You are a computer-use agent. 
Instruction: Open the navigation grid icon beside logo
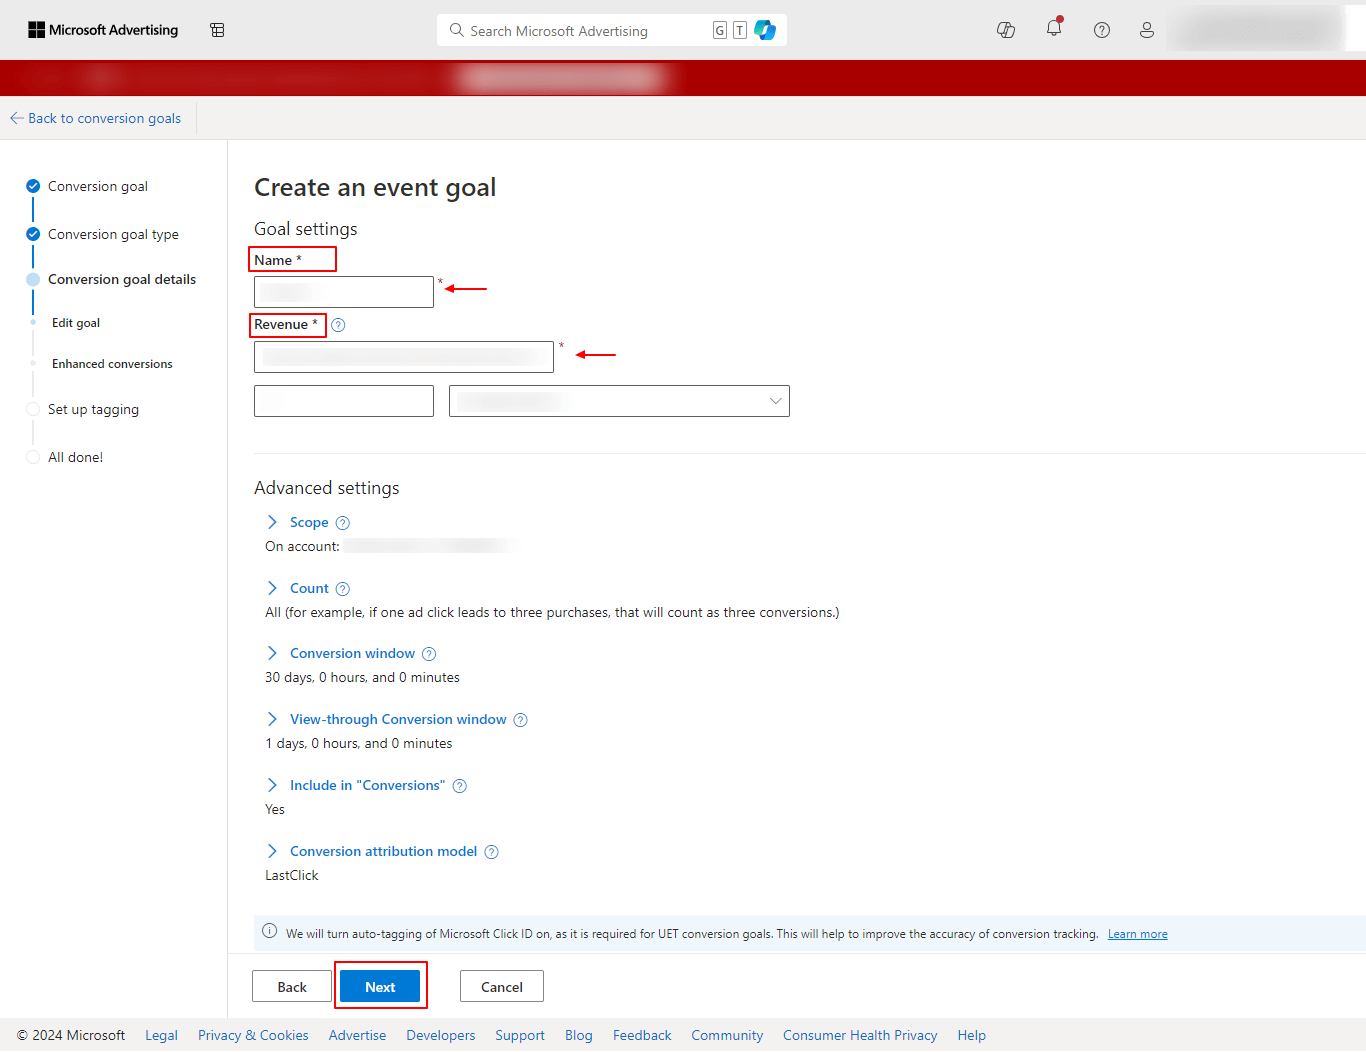217,30
